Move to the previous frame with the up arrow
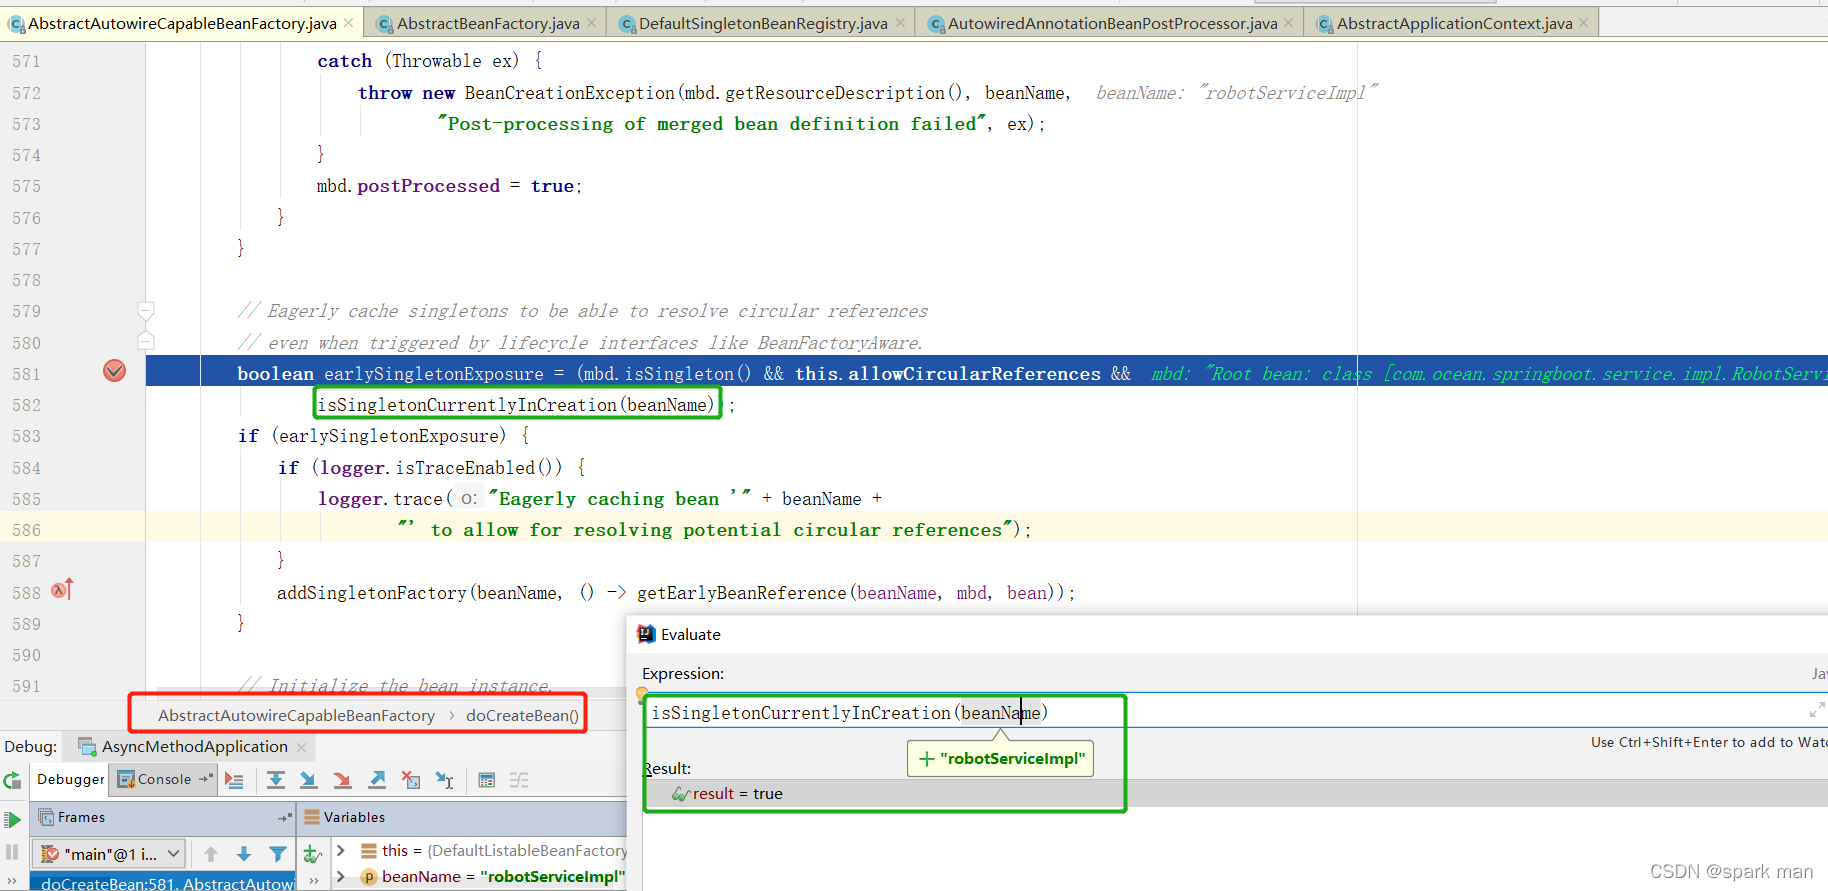This screenshot has width=1828, height=891. tap(210, 854)
